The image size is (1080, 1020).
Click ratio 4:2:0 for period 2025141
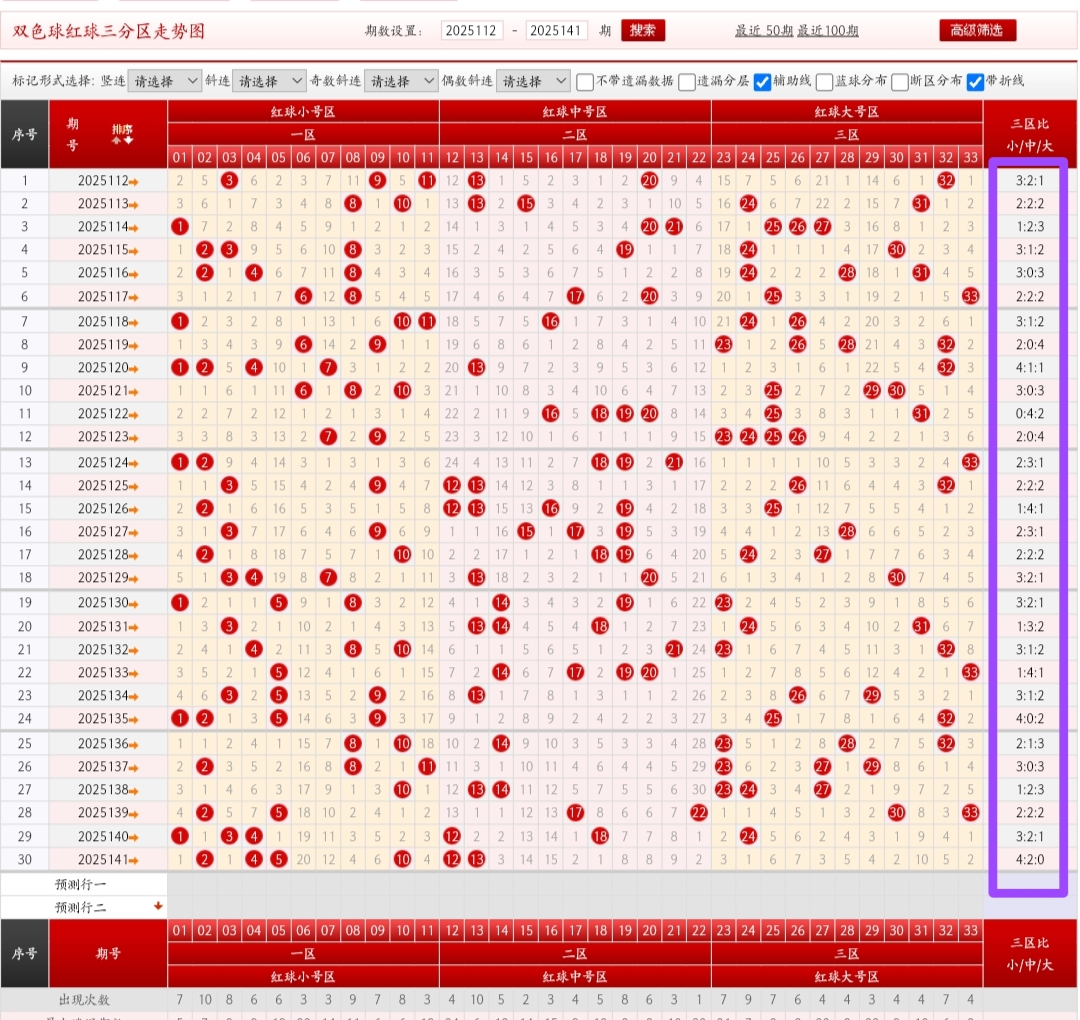tap(1030, 859)
